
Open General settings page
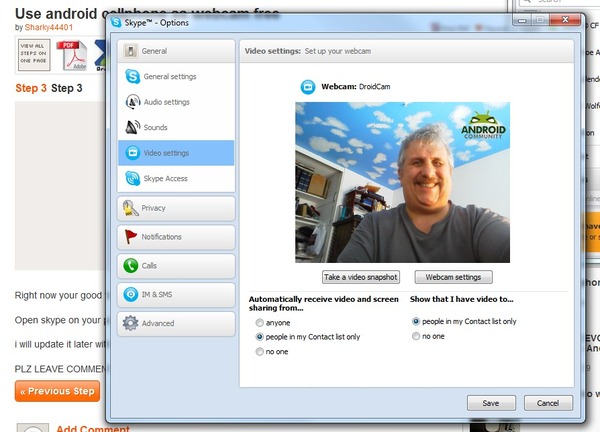176,77
